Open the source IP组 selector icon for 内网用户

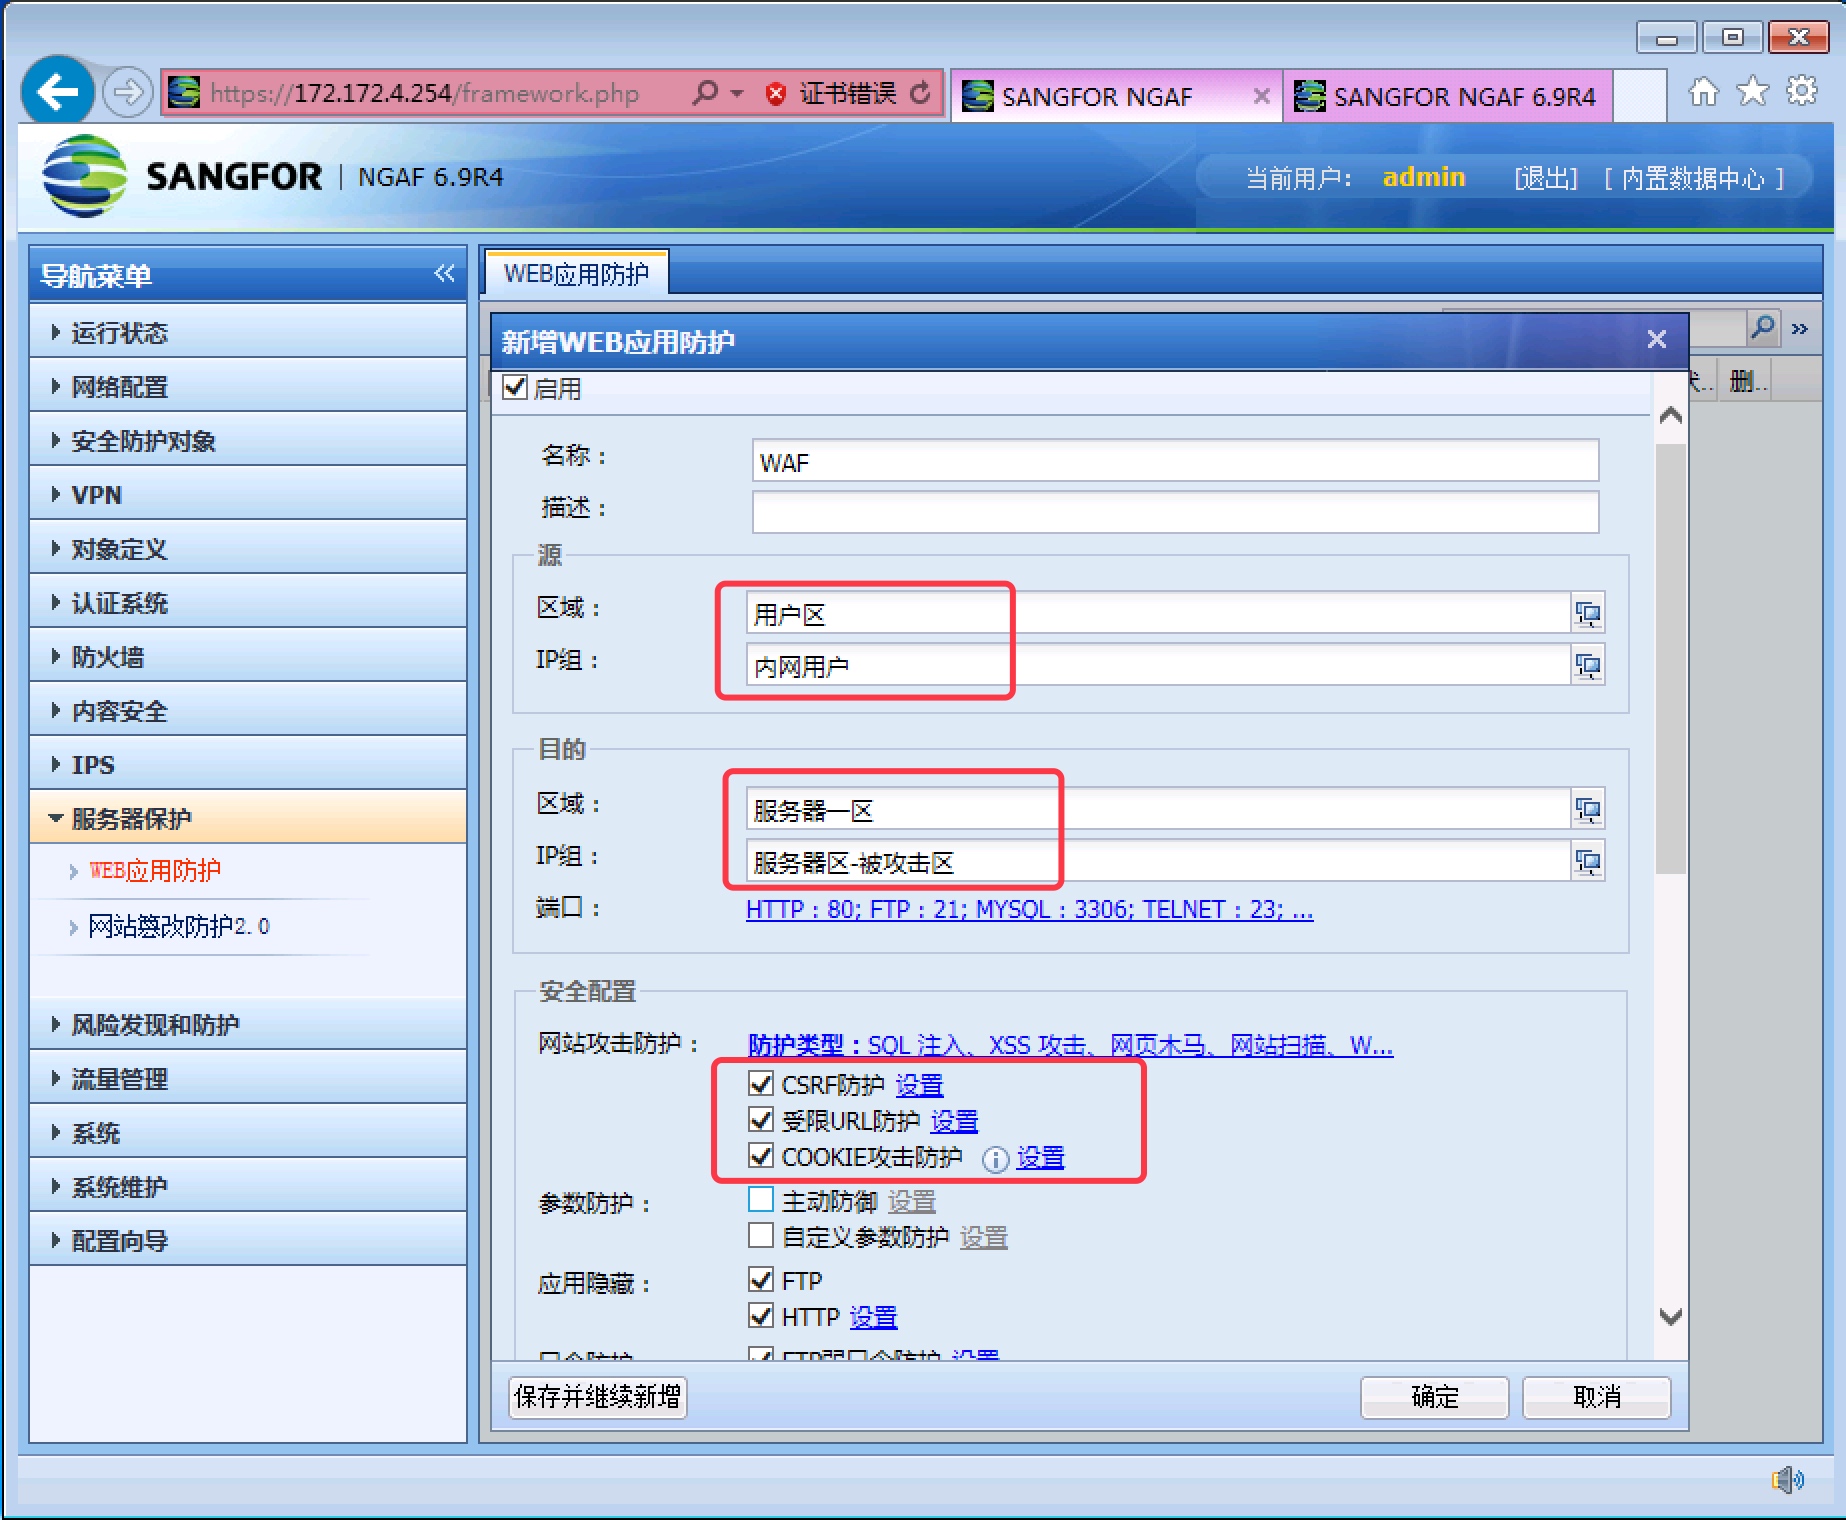1587,665
